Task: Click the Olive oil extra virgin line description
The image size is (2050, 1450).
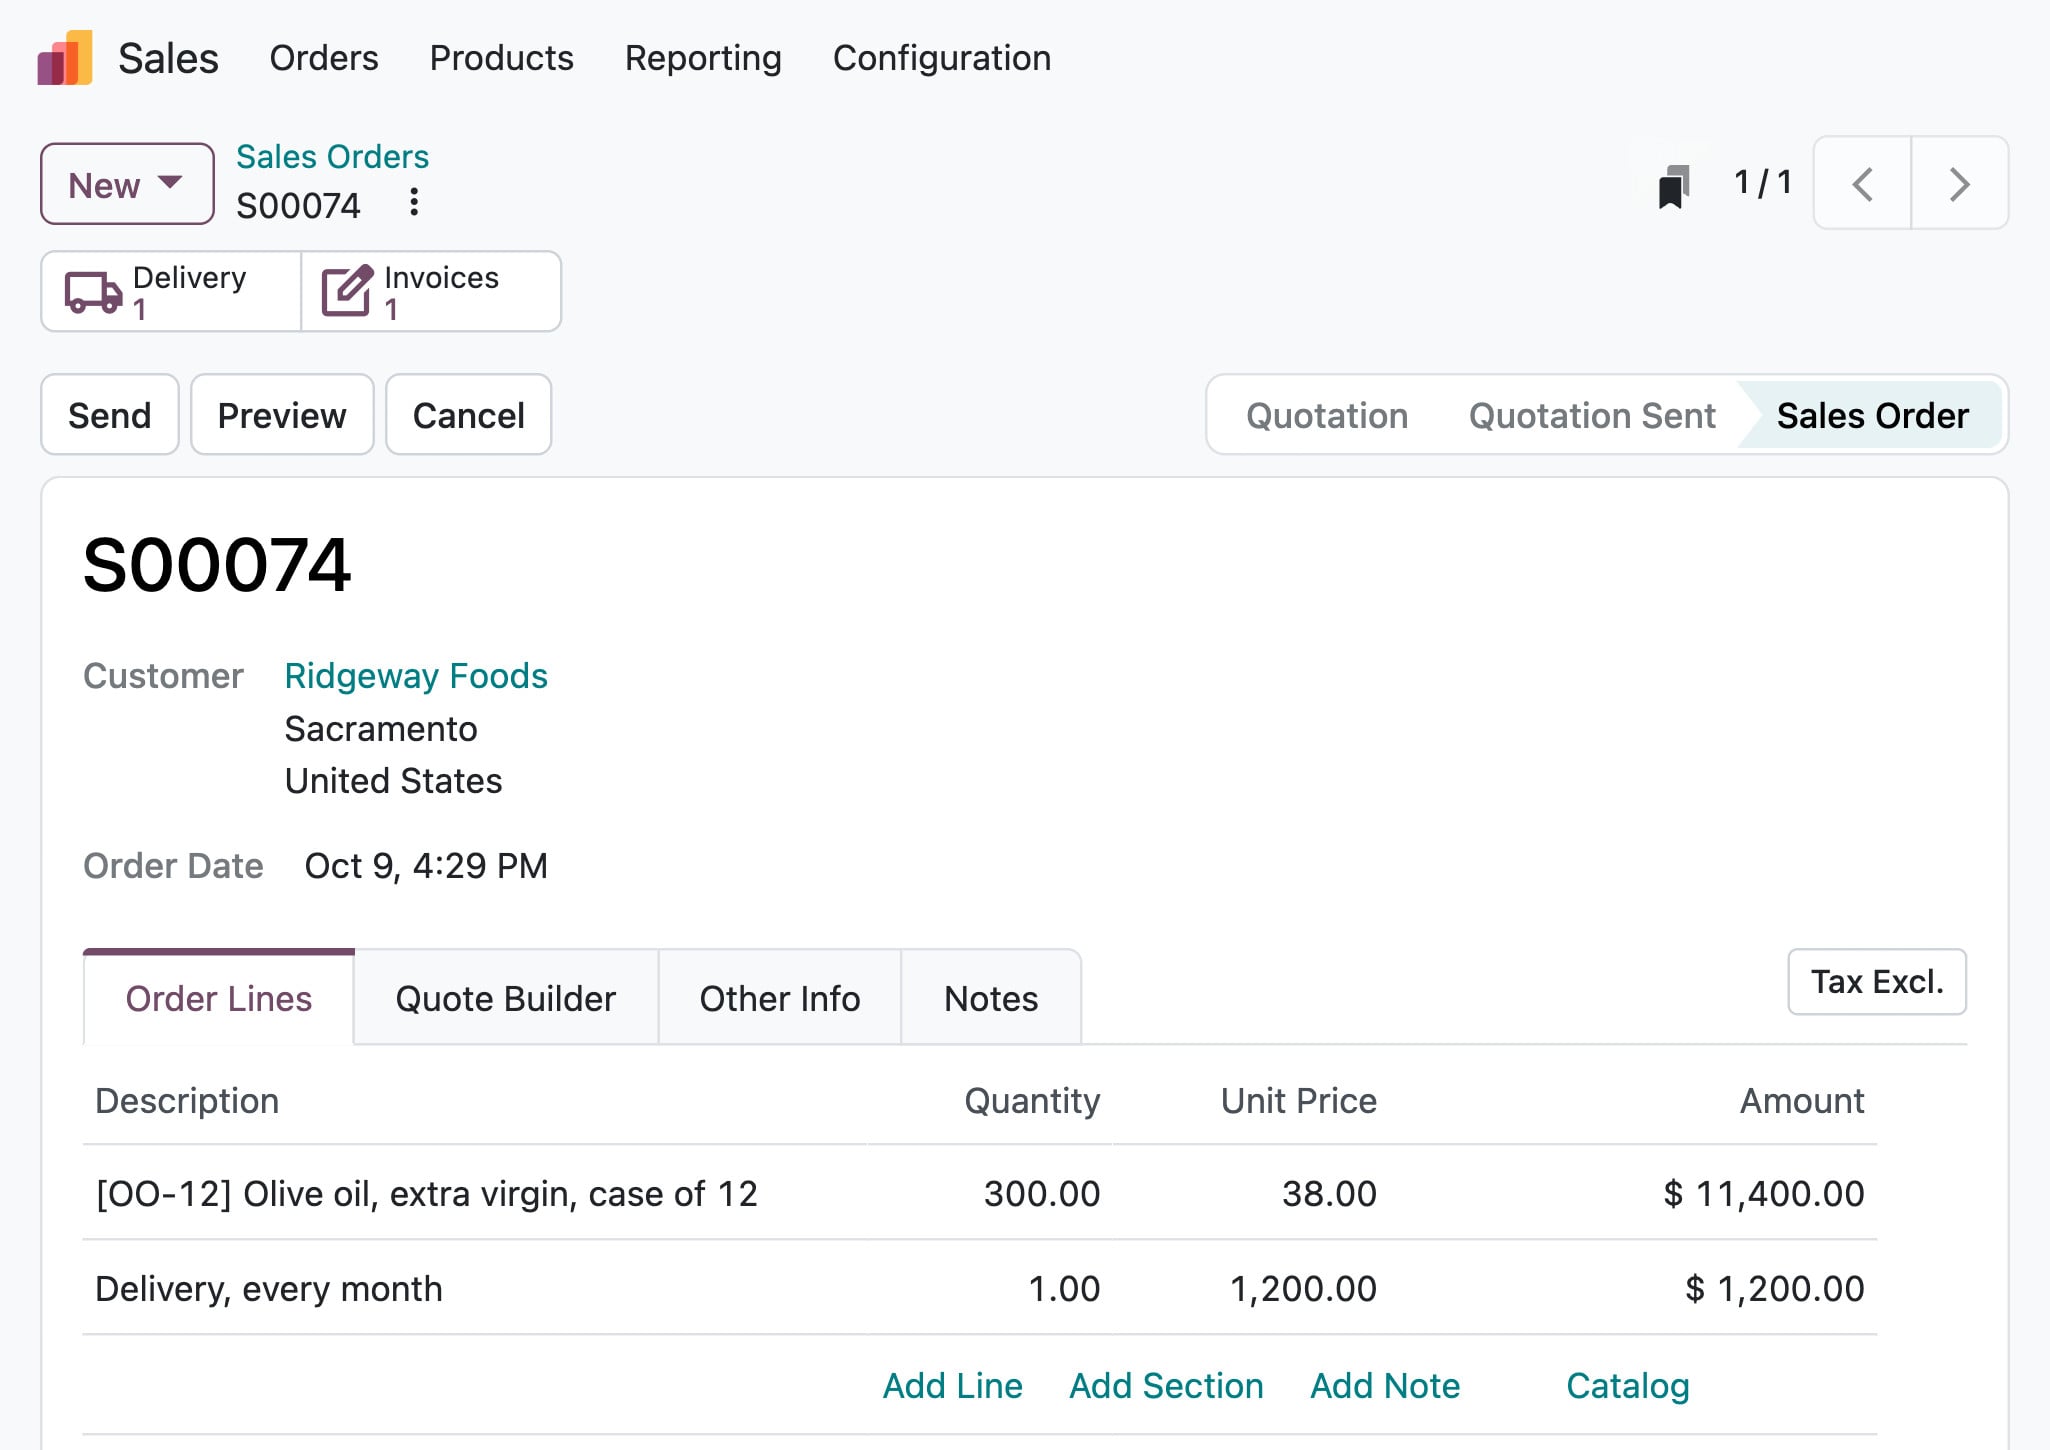Action: 427,1193
